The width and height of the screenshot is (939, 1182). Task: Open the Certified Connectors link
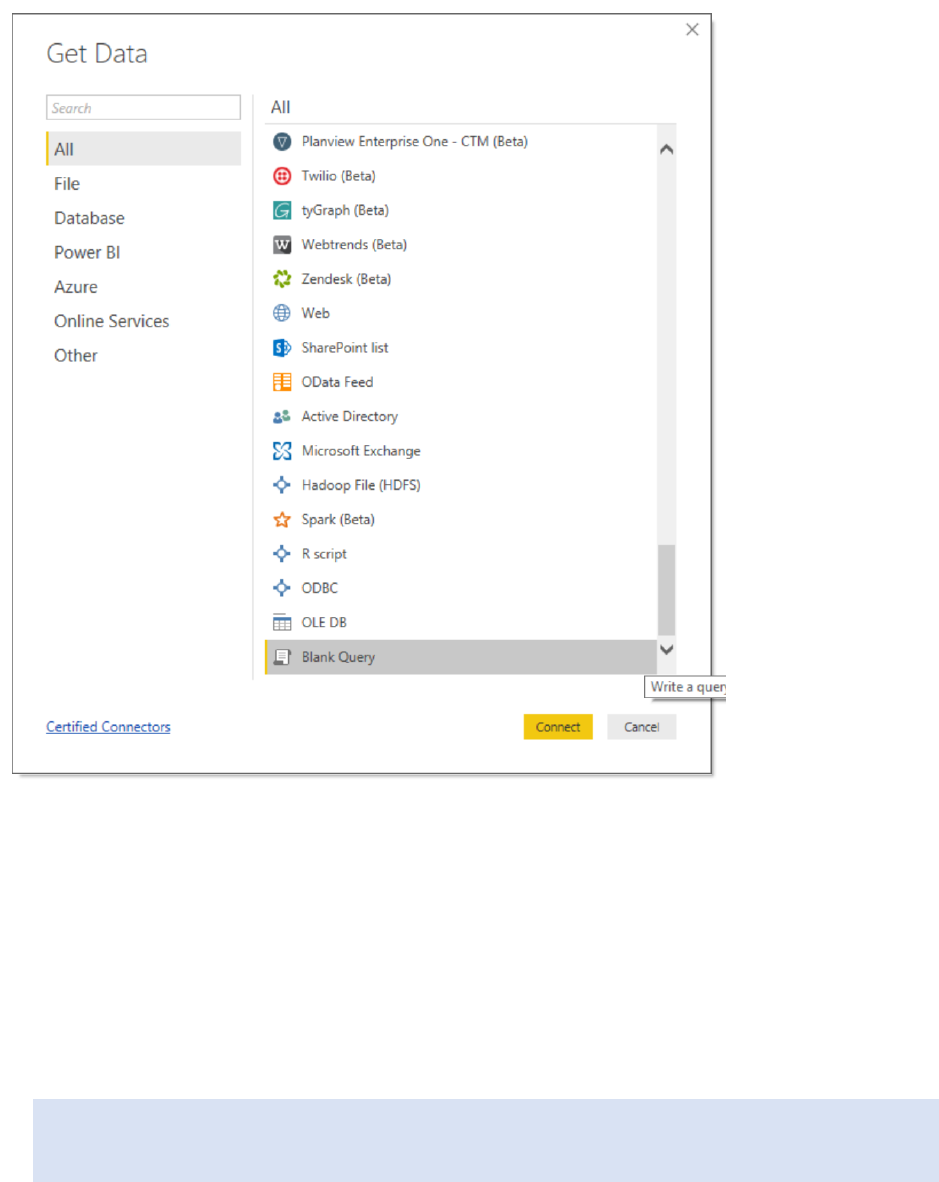tap(109, 727)
